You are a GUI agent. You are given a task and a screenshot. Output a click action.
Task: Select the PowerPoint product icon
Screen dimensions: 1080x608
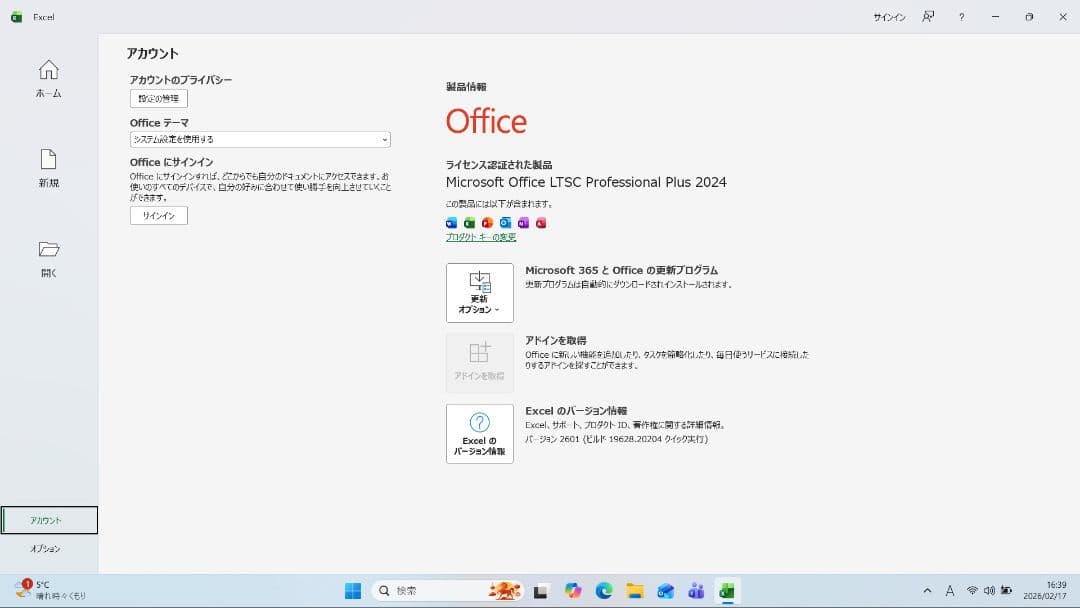point(487,223)
